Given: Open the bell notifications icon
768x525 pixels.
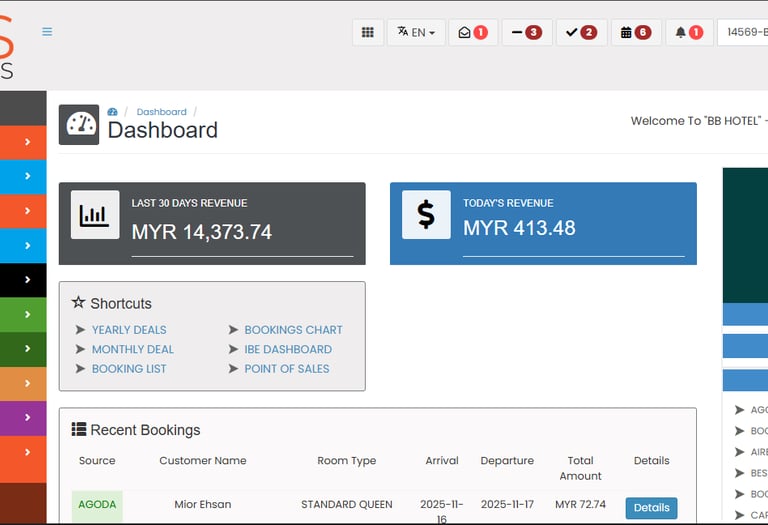Looking at the screenshot, I should pos(689,32).
